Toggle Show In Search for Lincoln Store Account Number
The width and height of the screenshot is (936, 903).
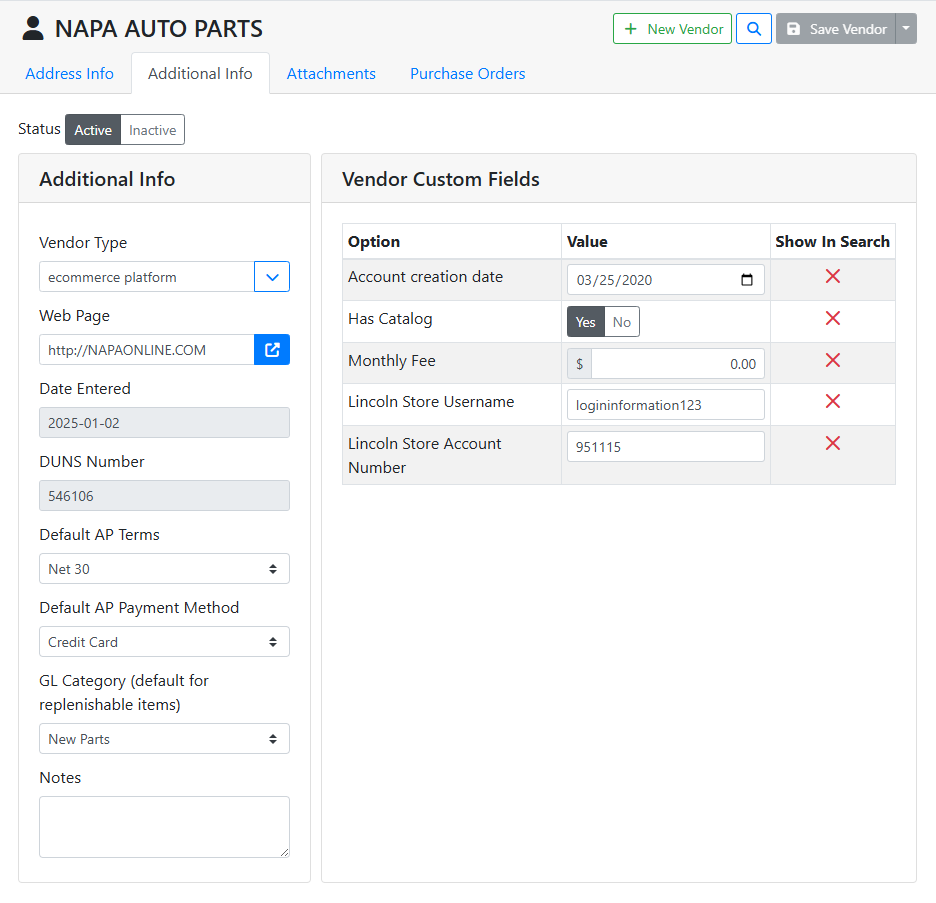832,444
